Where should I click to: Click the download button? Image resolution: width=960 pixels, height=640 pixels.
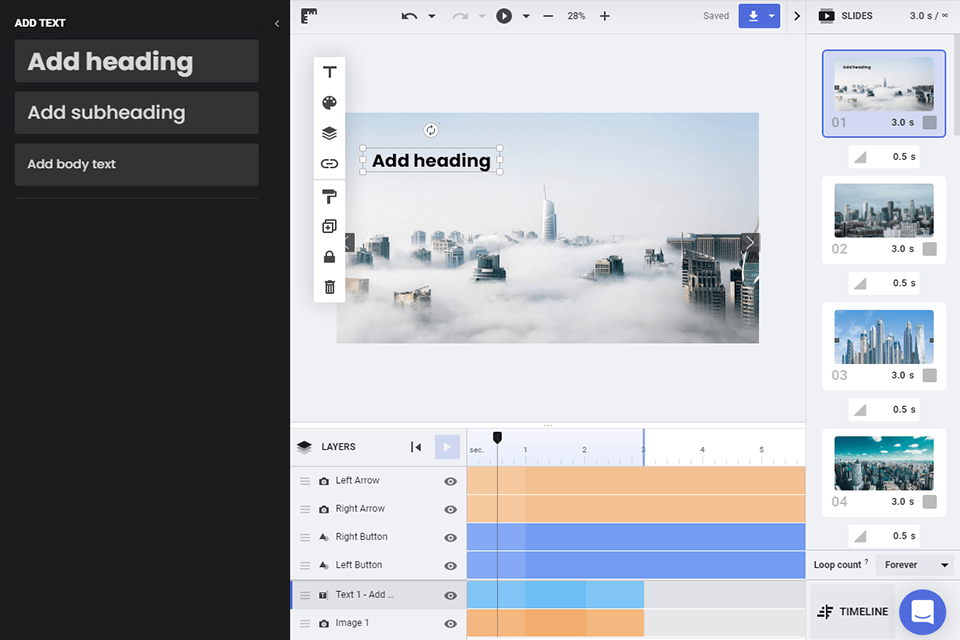tap(753, 16)
